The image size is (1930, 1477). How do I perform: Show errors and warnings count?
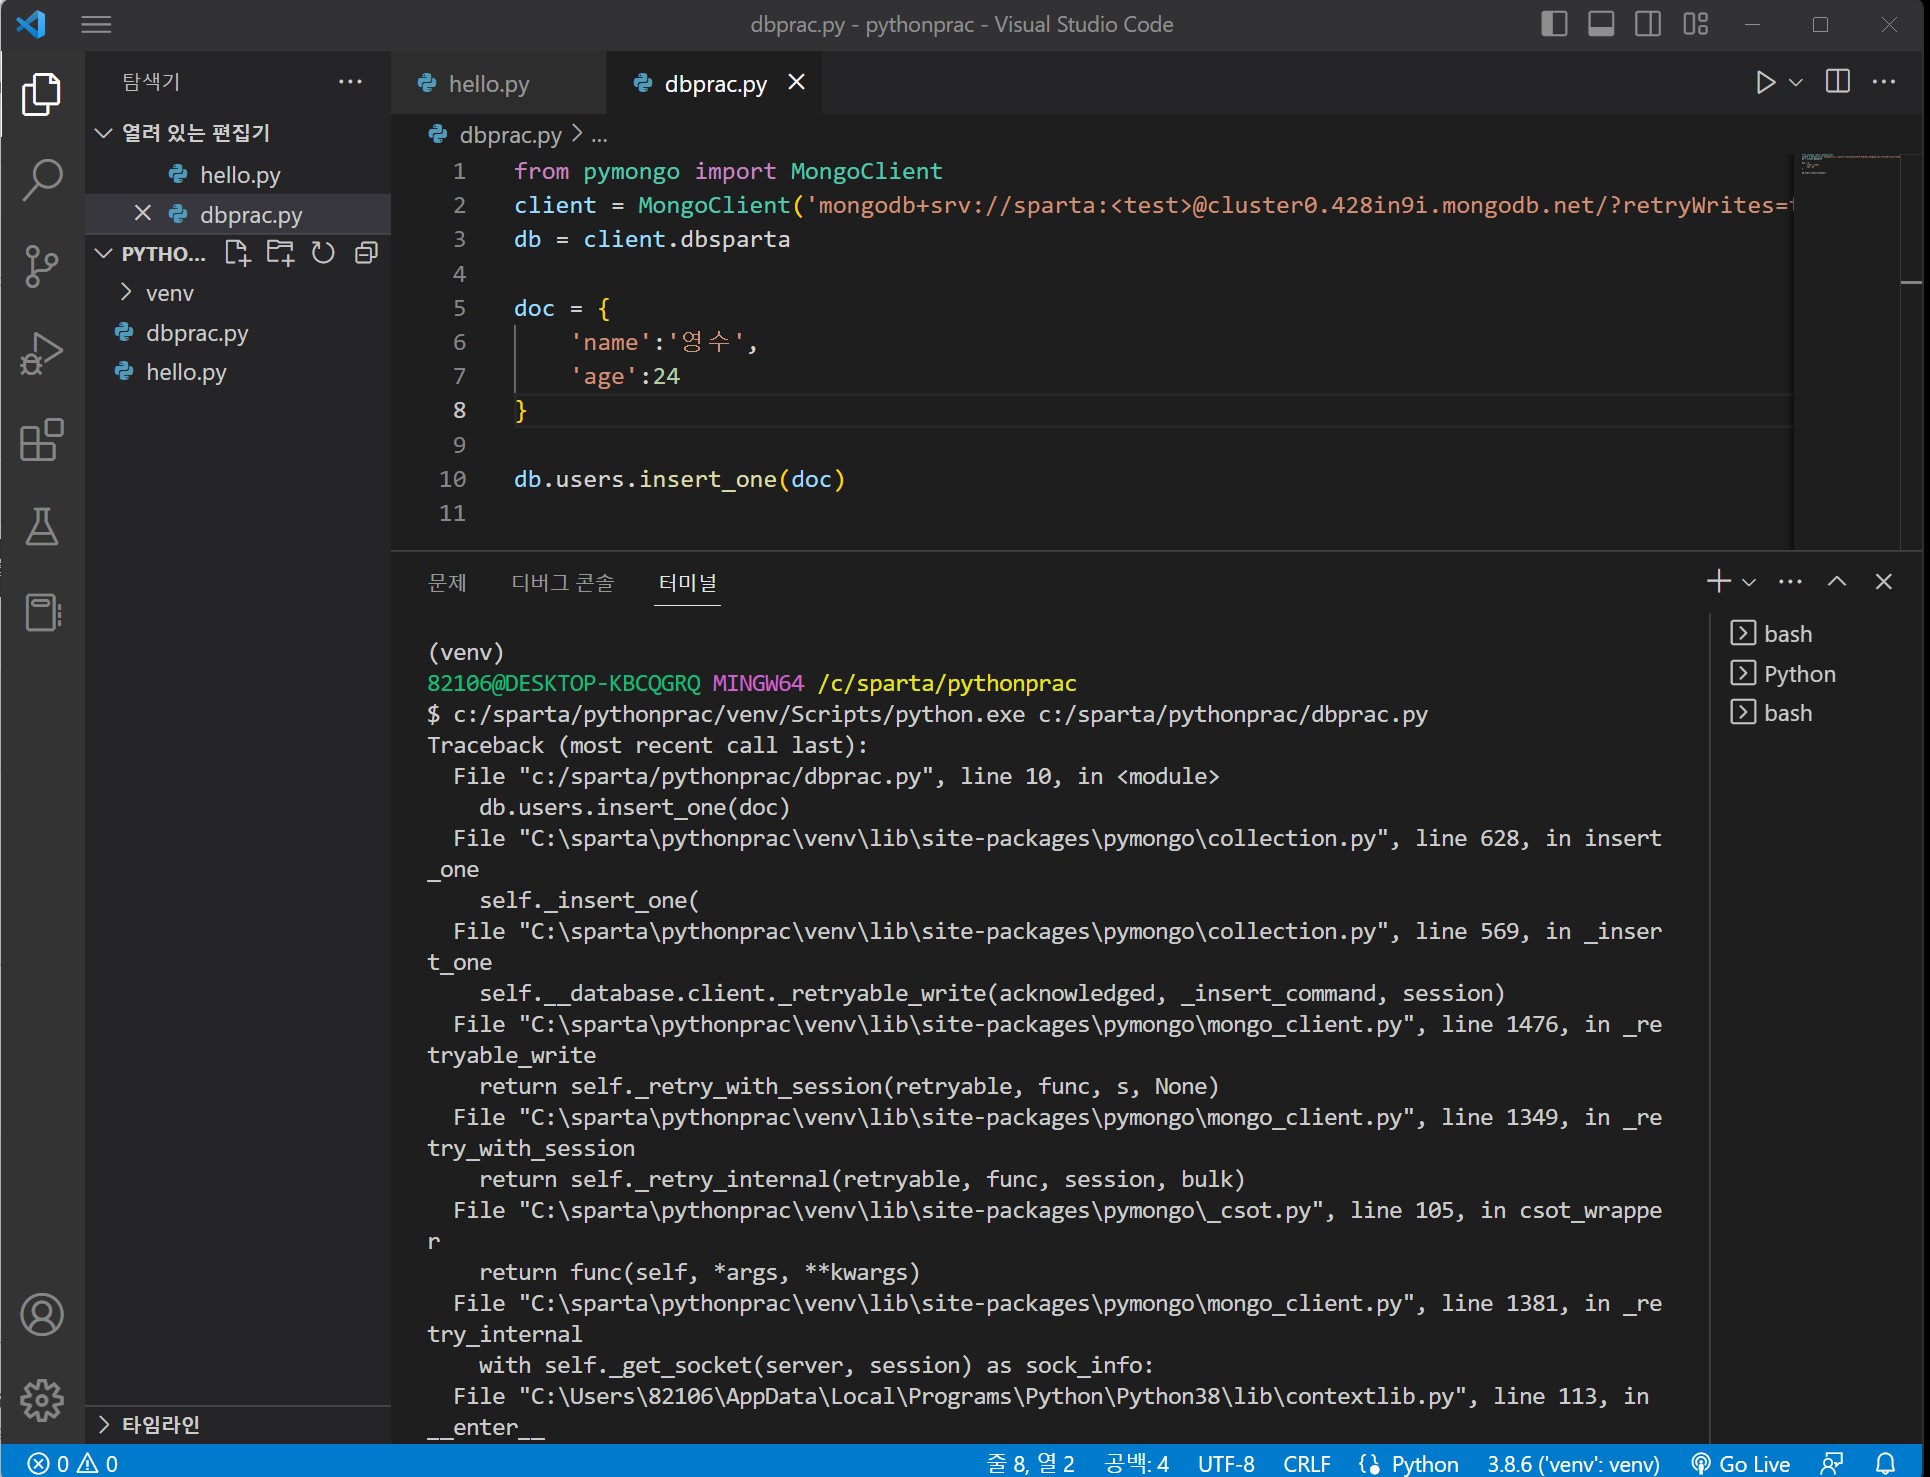pyautogui.click(x=73, y=1463)
